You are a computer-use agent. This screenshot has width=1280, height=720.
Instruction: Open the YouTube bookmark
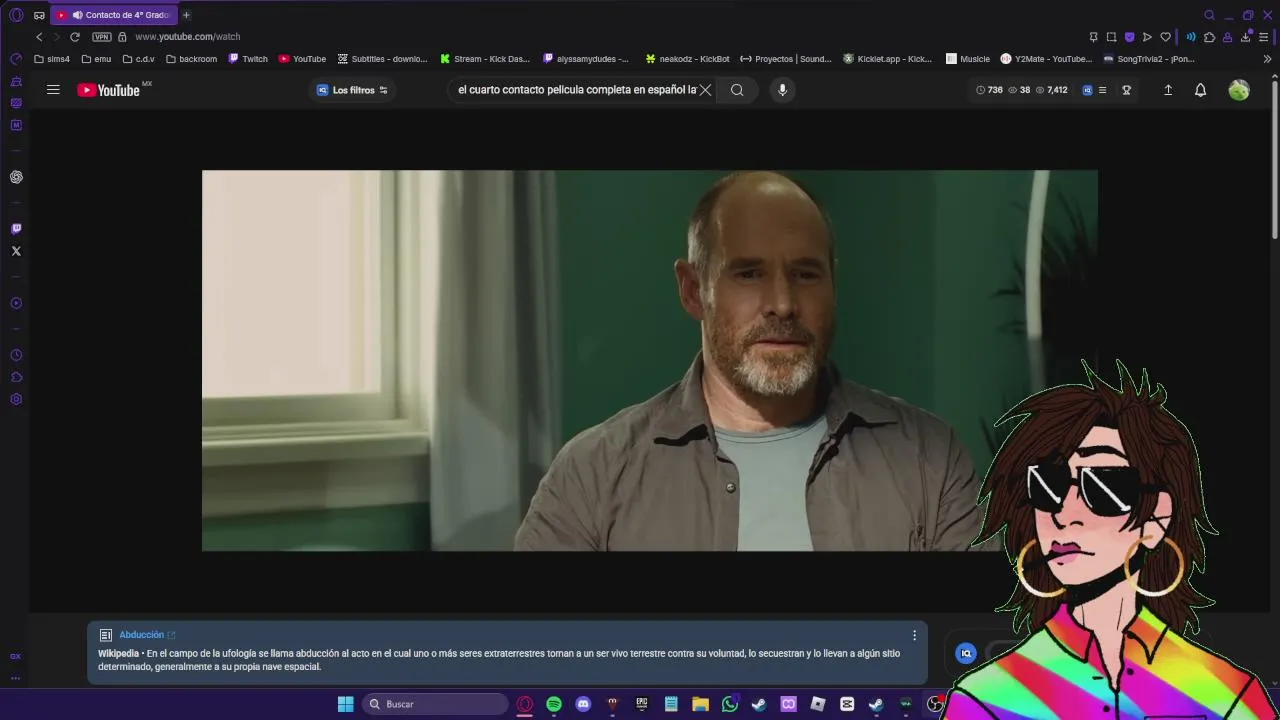(302, 59)
